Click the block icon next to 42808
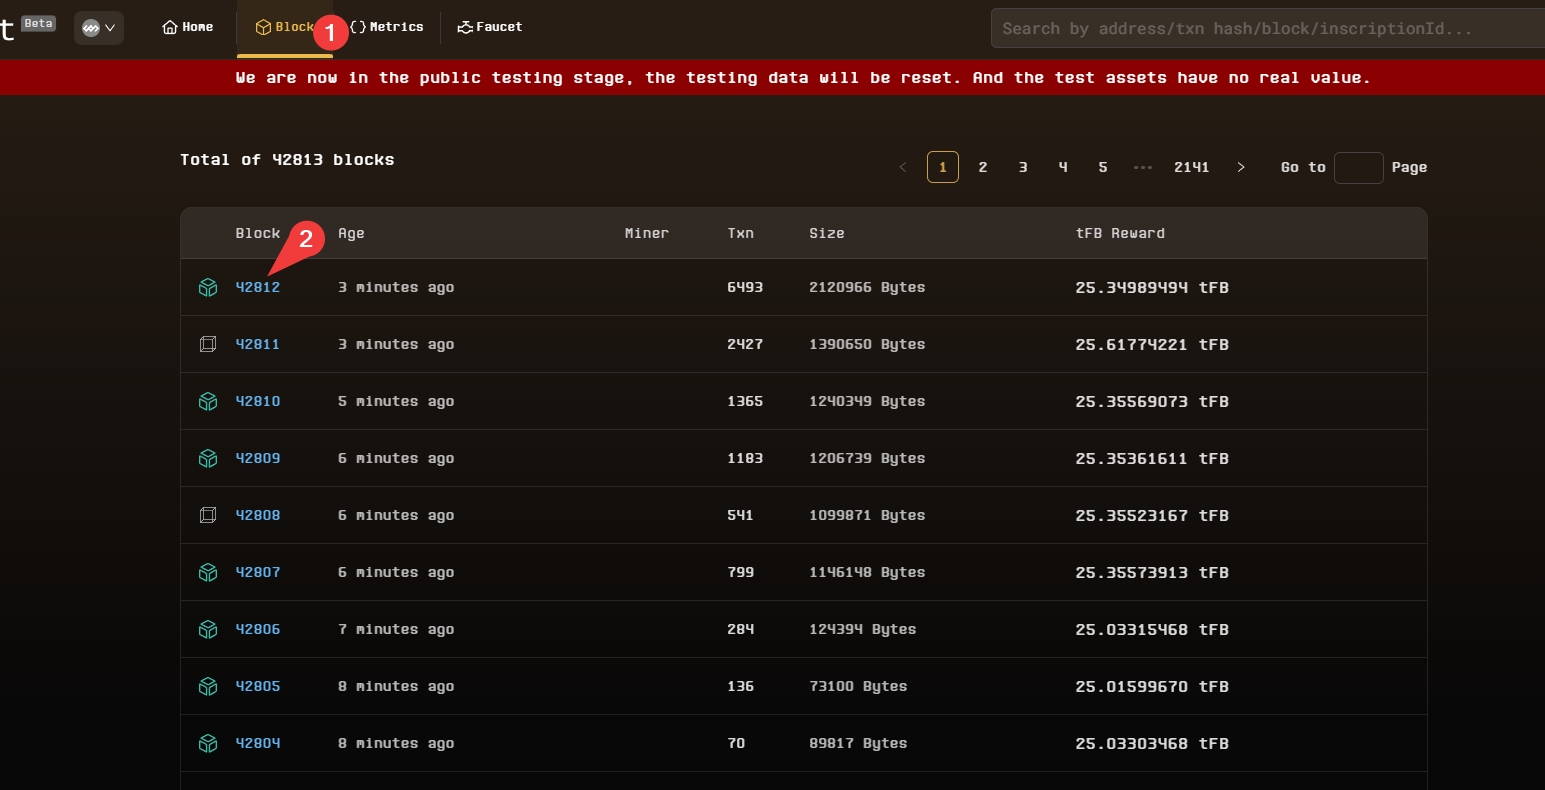Screen dimensions: 1545x790 (x=208, y=516)
